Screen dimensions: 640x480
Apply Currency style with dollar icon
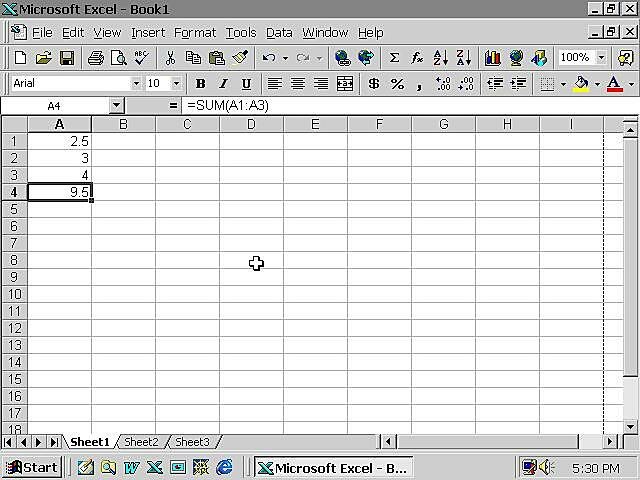point(373,84)
